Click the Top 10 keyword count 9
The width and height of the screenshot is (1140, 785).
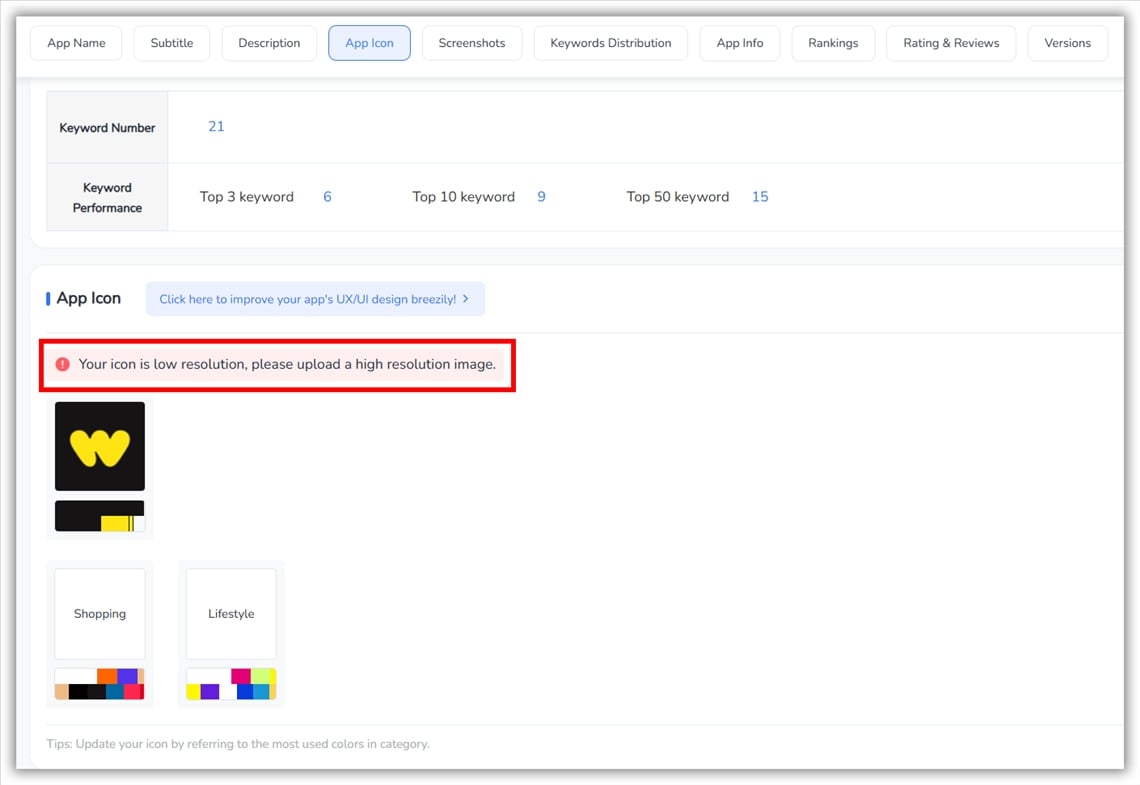pos(541,197)
